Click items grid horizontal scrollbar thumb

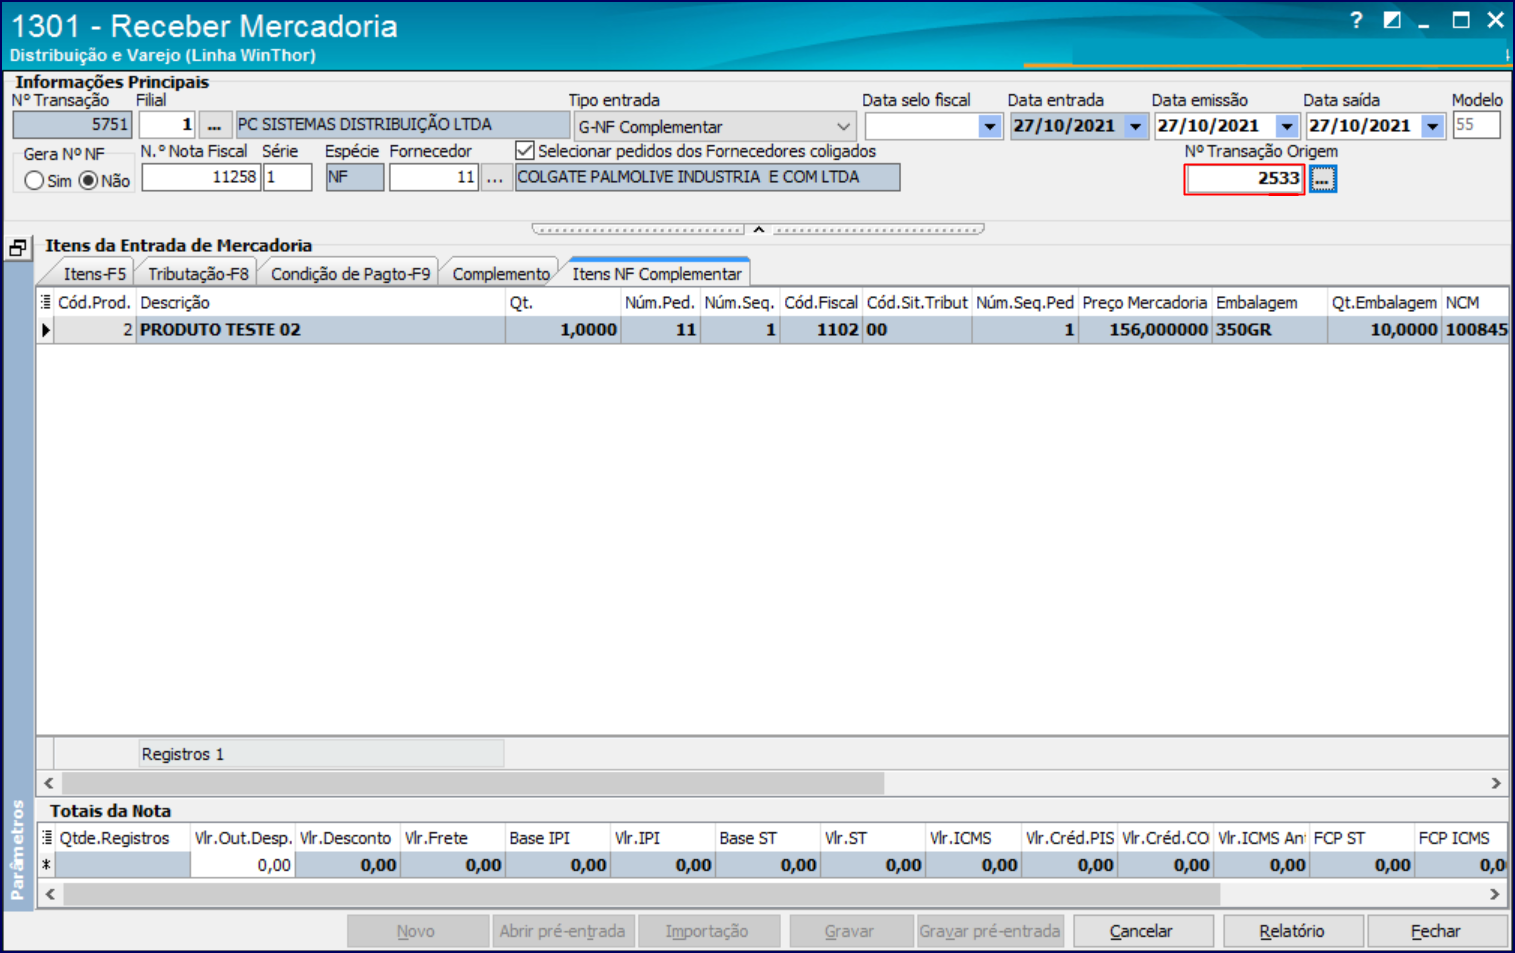tap(473, 783)
